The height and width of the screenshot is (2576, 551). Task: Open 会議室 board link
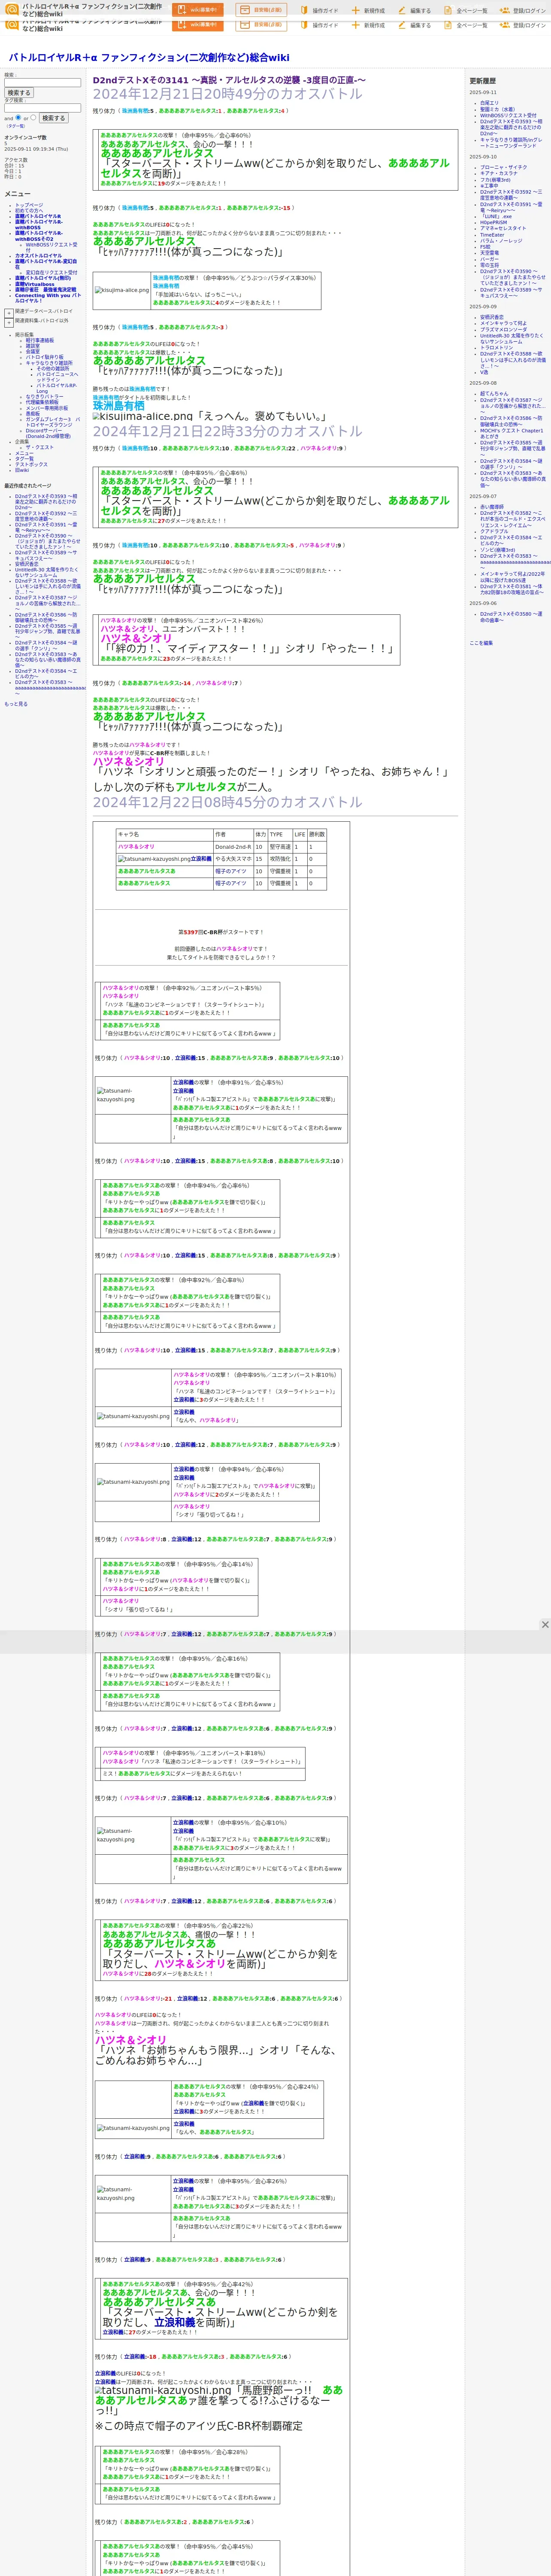(x=33, y=351)
